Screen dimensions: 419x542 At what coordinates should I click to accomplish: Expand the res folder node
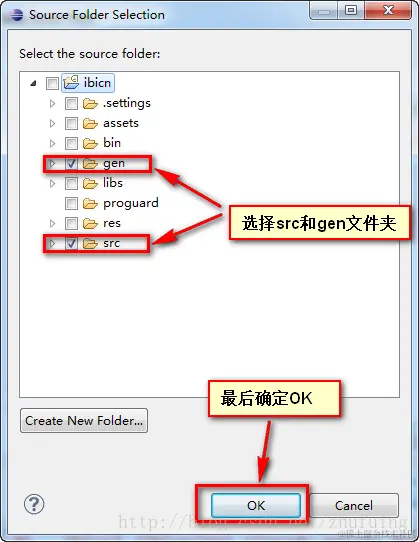pyautogui.click(x=52, y=223)
